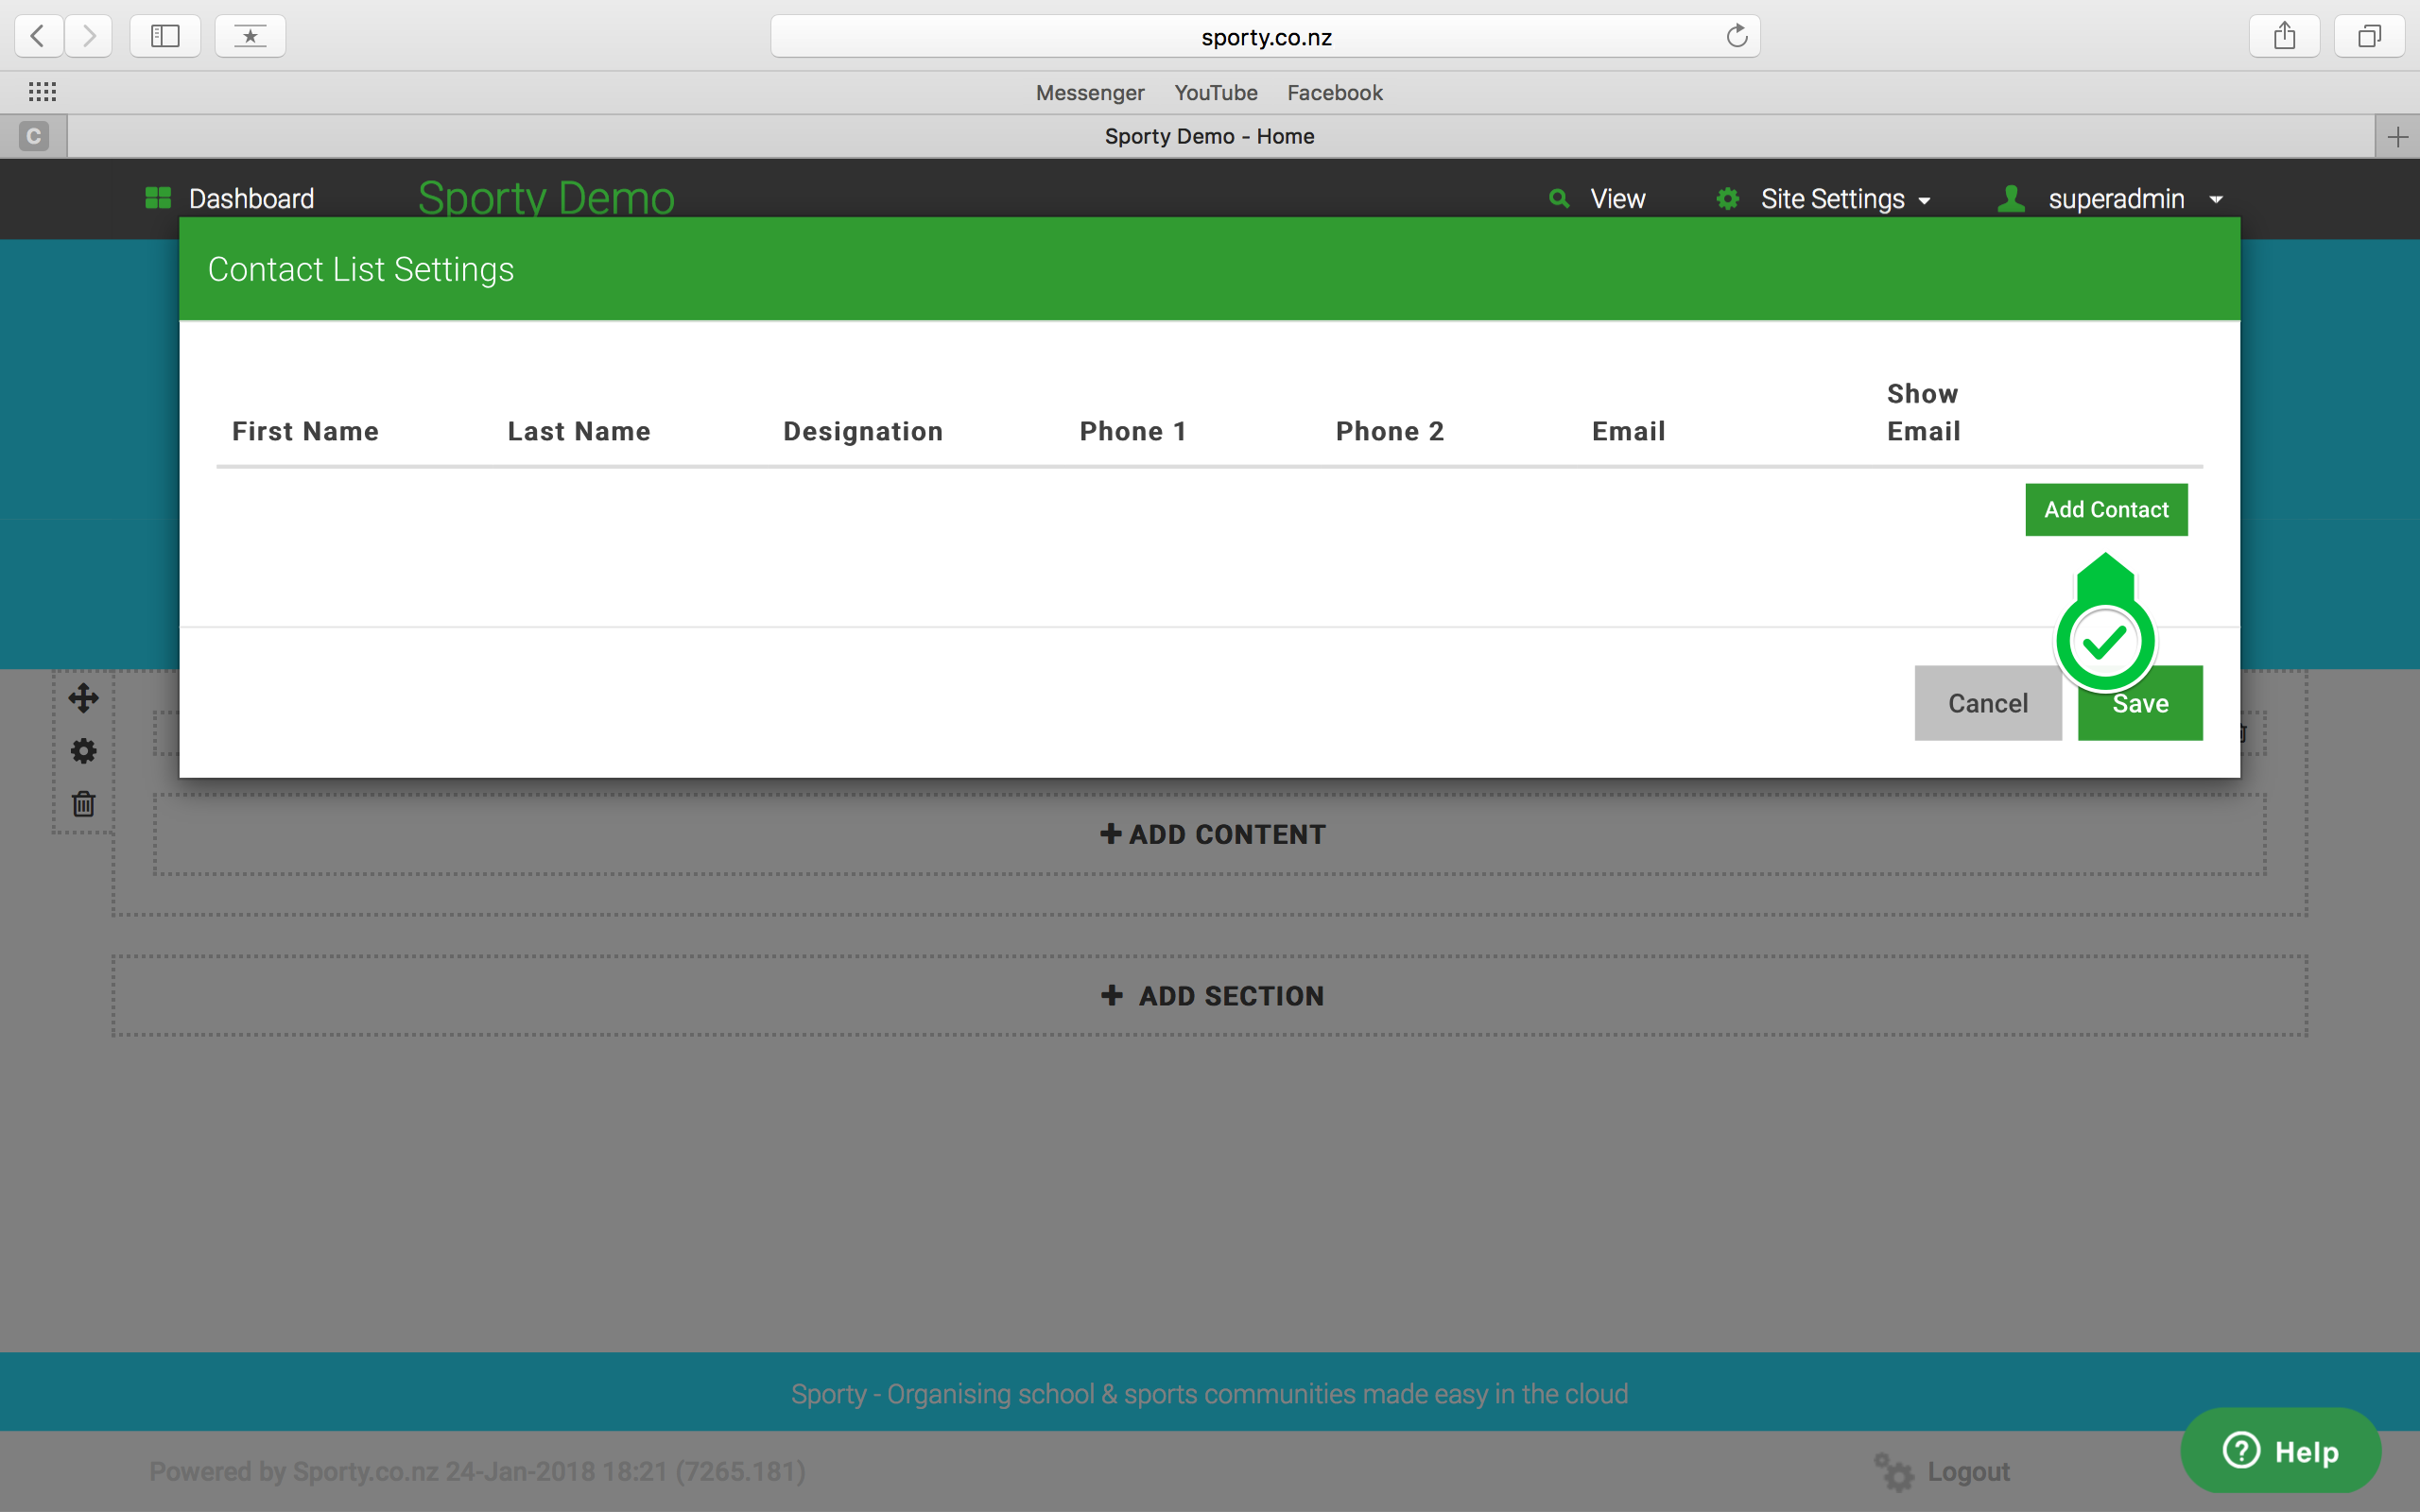Show all tabs overview button
This screenshot has height=1512, width=2420.
pyautogui.click(x=2369, y=36)
